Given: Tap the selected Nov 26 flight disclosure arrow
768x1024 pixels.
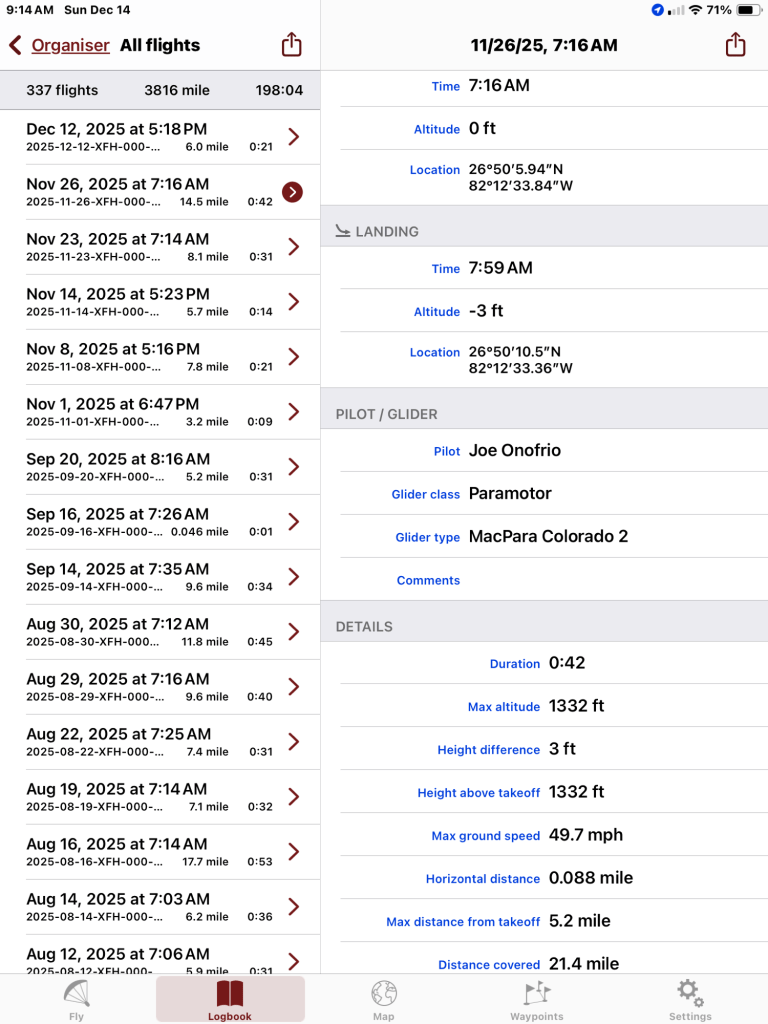Looking at the screenshot, I should (293, 192).
